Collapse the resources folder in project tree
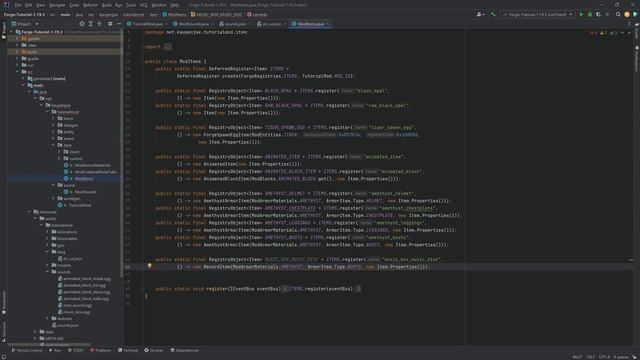 point(30,212)
